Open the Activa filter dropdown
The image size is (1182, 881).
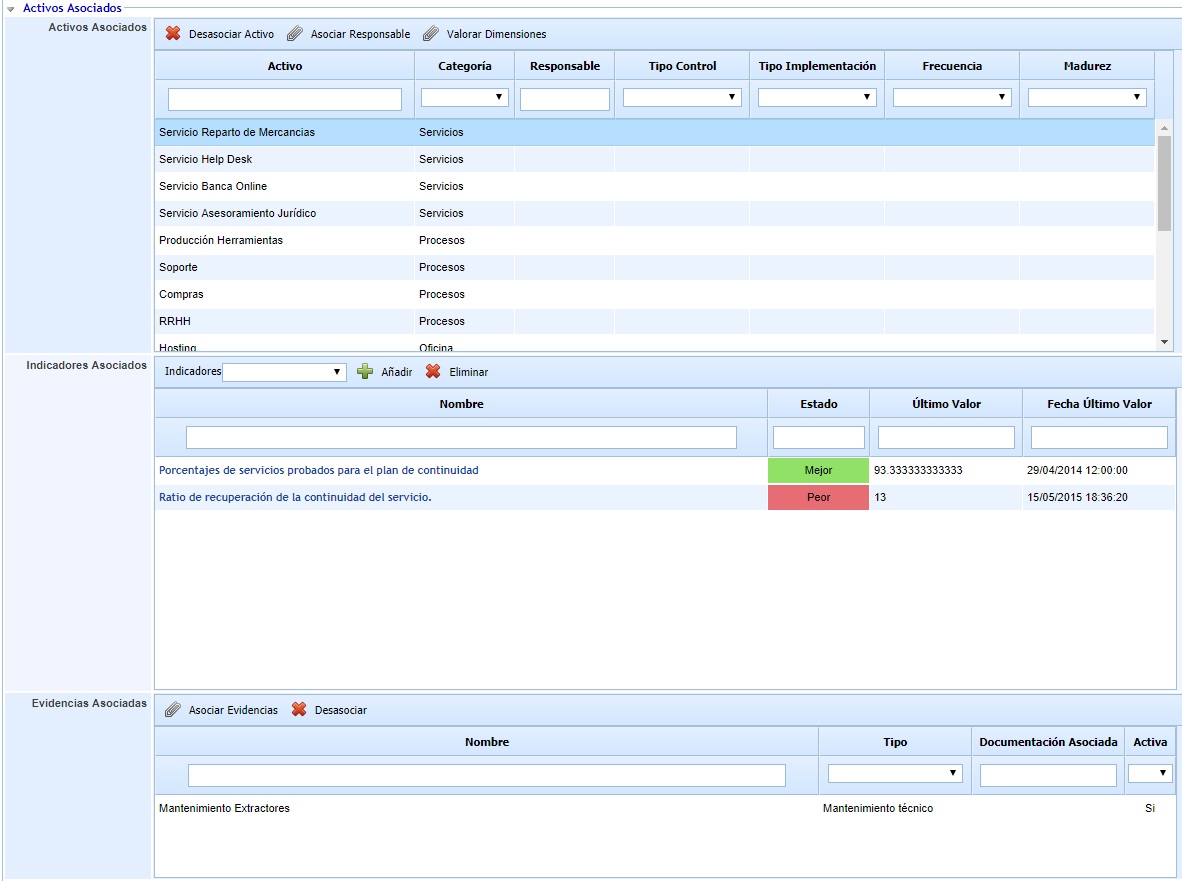pos(1151,773)
